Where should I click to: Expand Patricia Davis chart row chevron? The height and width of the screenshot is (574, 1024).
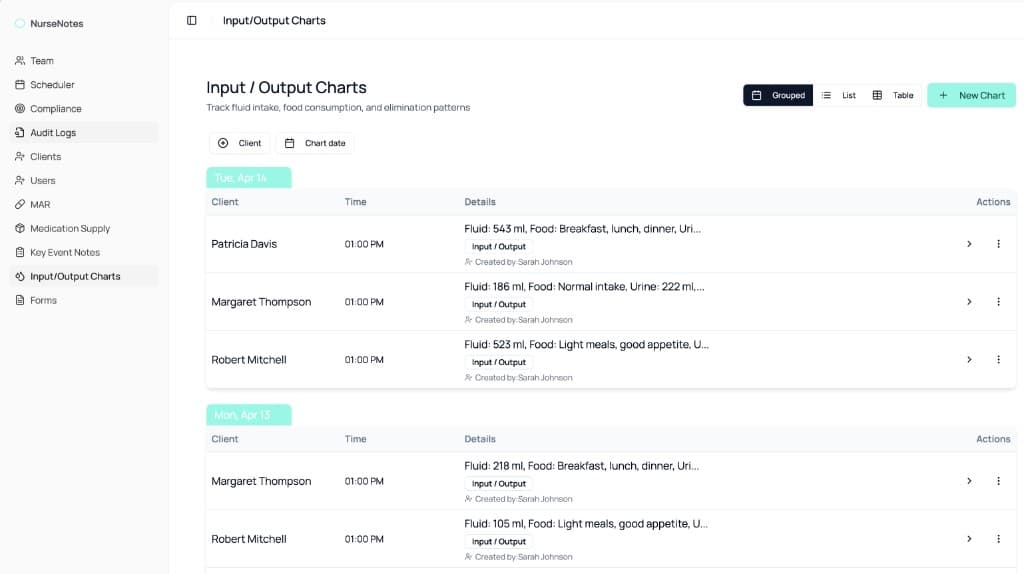[x=969, y=244]
